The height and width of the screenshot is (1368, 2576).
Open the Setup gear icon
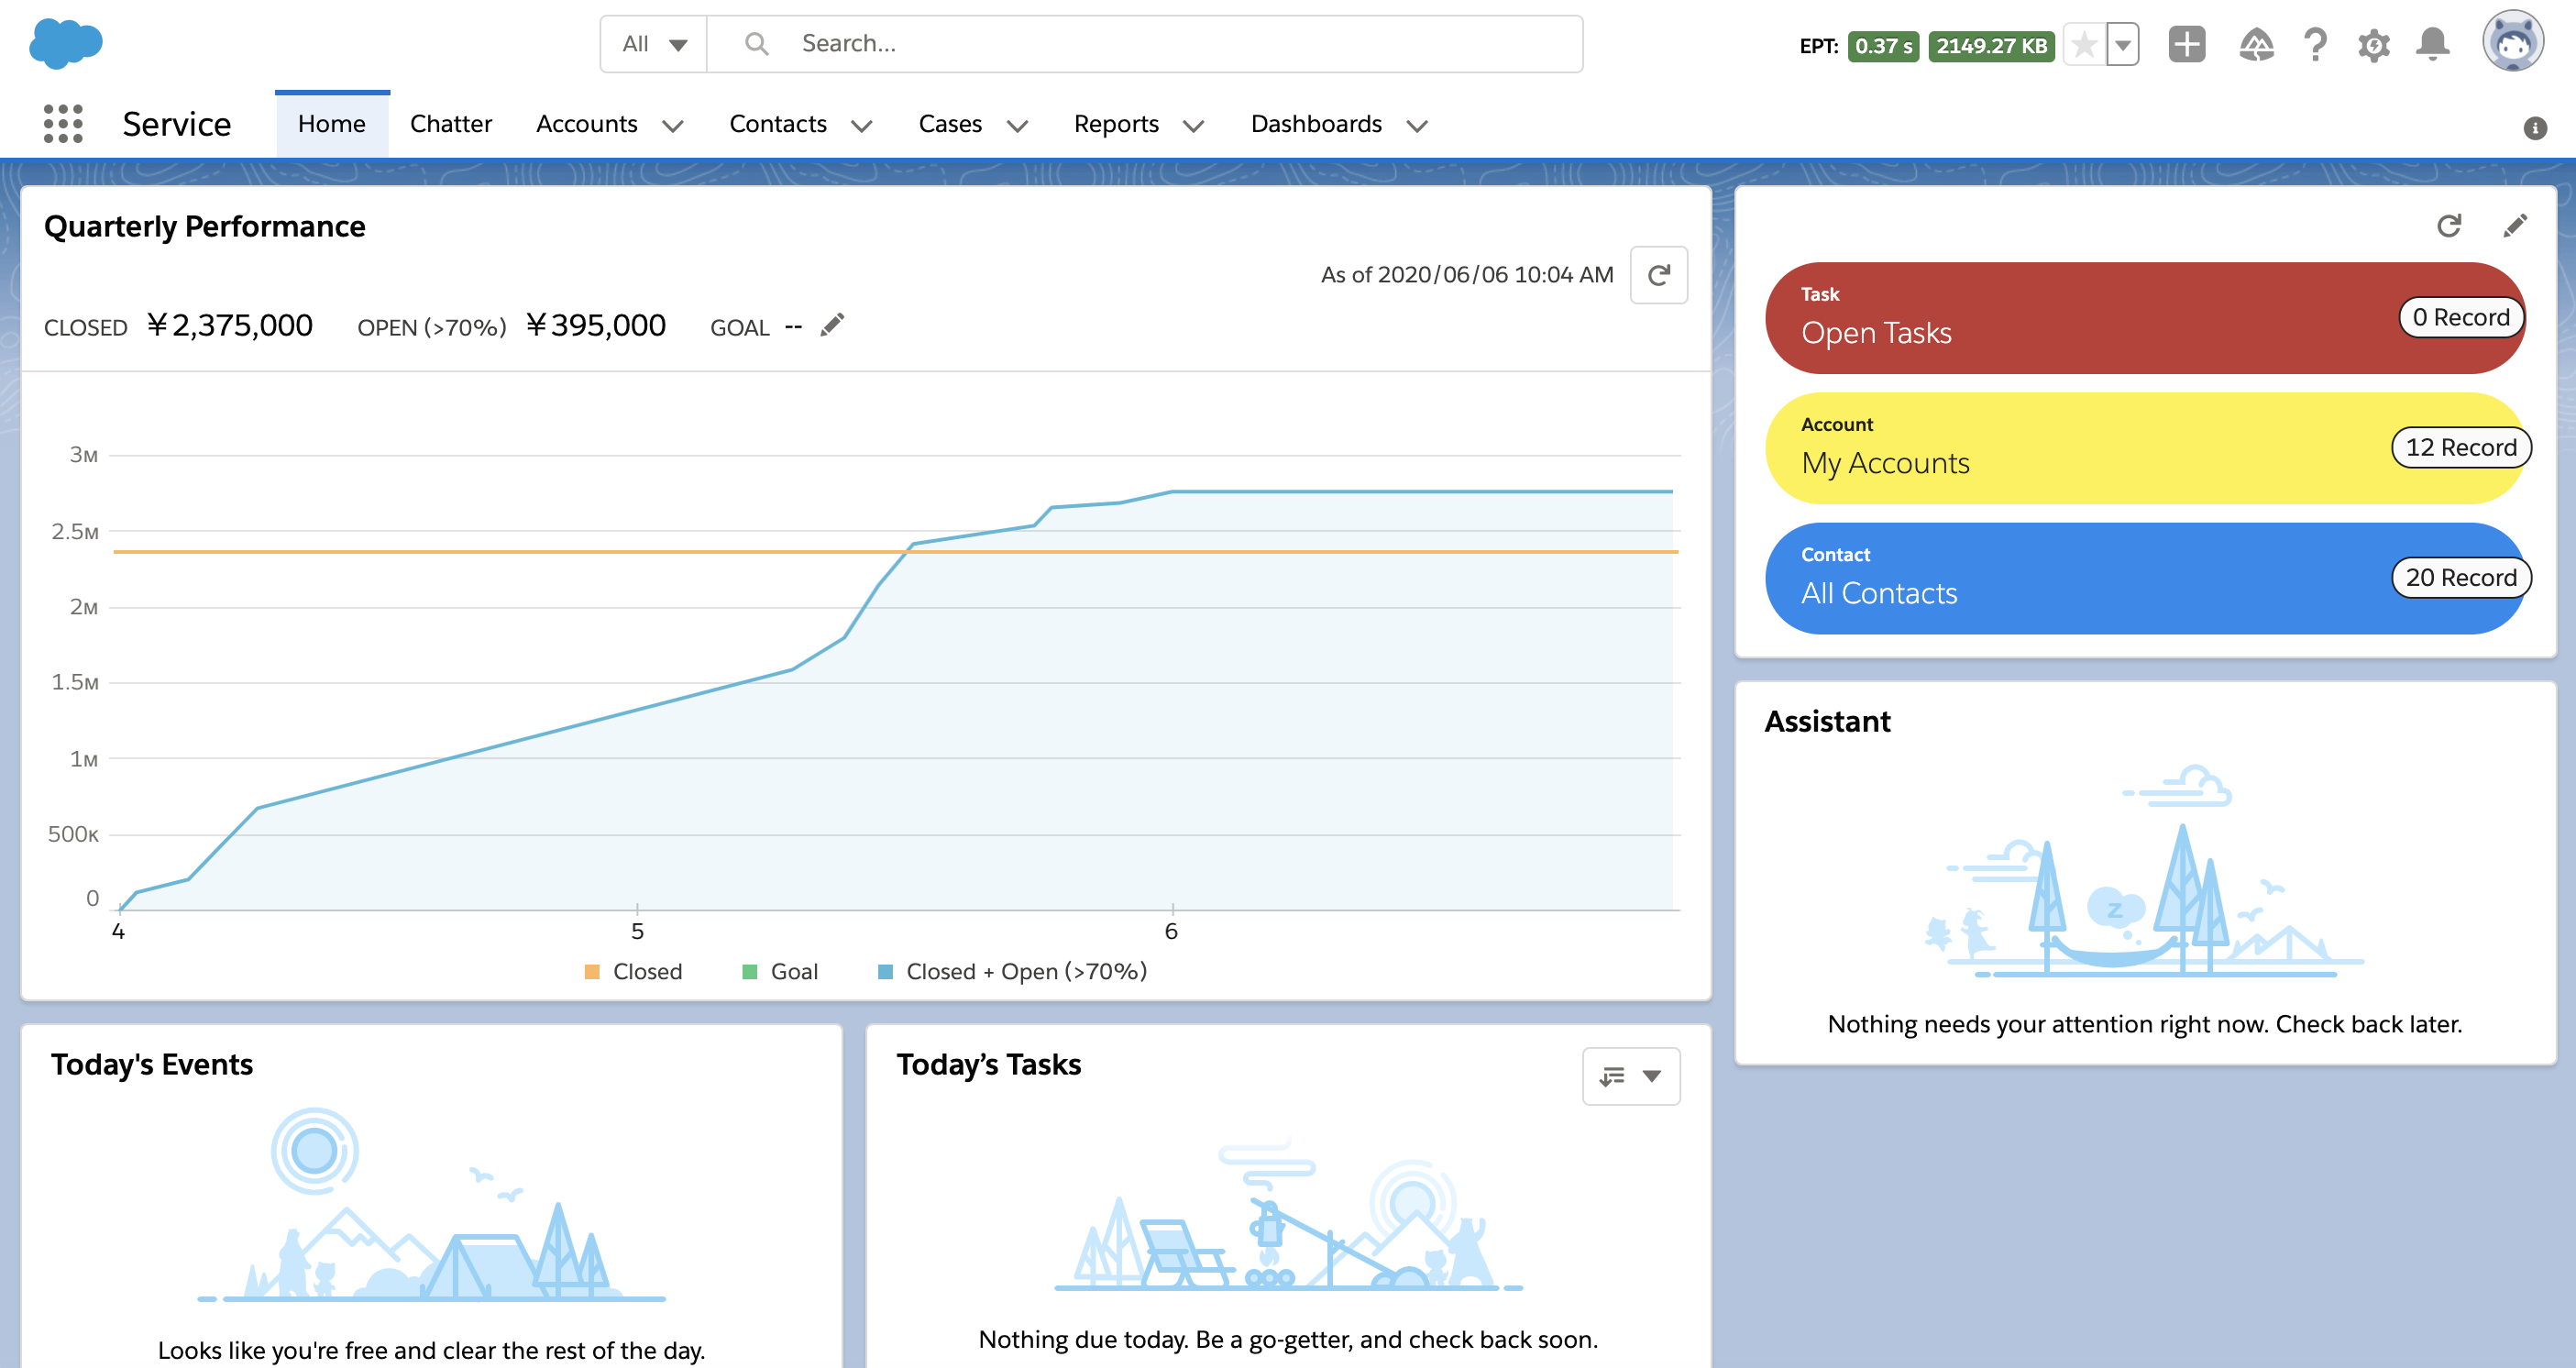pyautogui.click(x=2374, y=45)
